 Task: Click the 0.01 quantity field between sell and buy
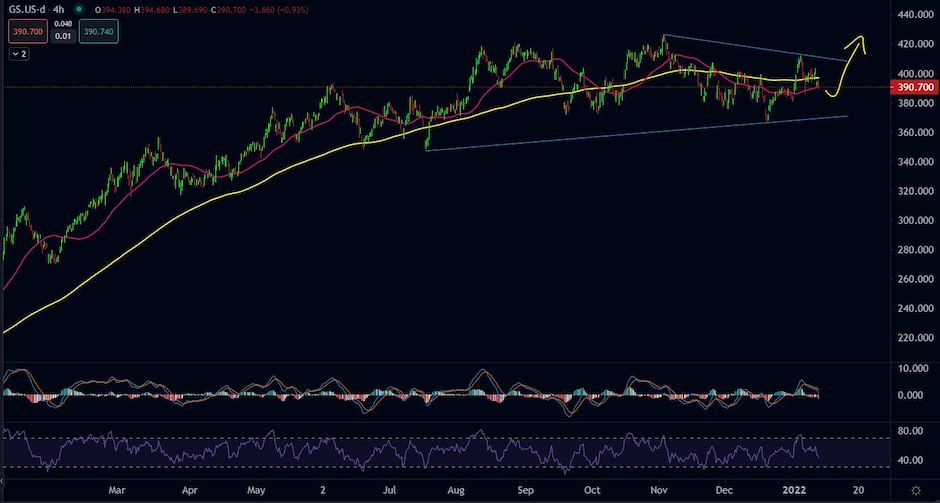63,37
